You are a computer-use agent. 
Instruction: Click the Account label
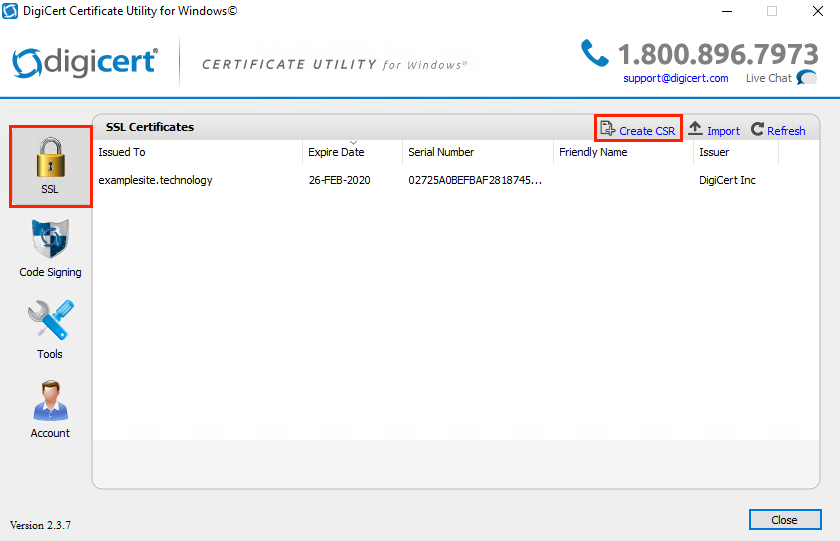tap(50, 433)
